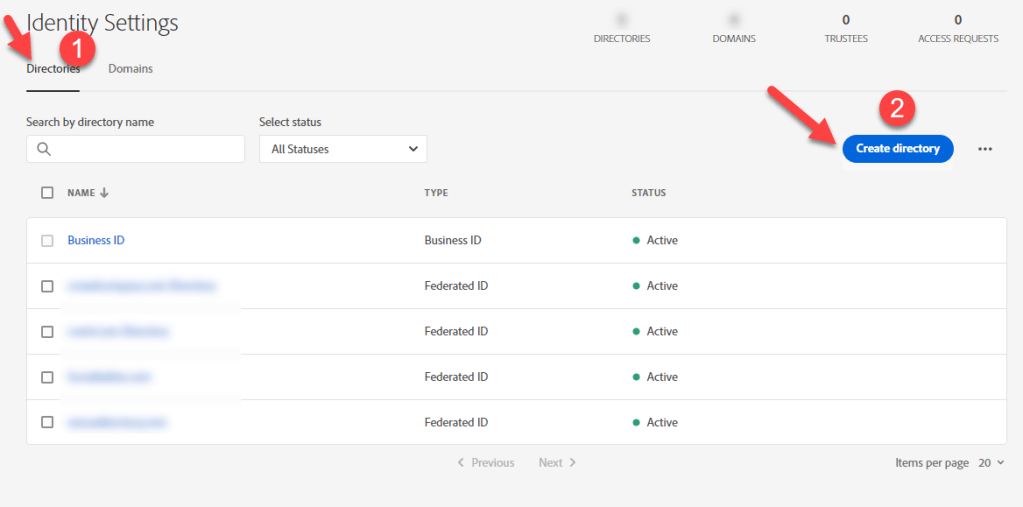Check the Business ID row checkbox
1023x507 pixels.
[x=47, y=241]
